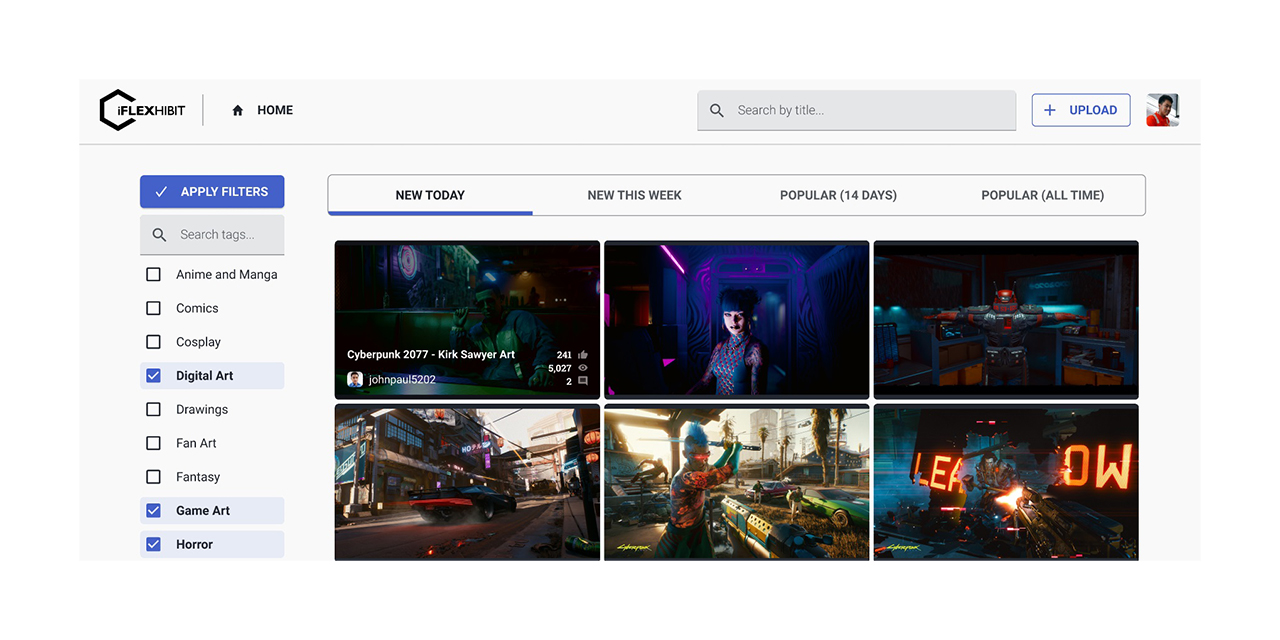1280x640 pixels.
Task: Uncheck the Horror tag checkbox
Action: coord(153,544)
